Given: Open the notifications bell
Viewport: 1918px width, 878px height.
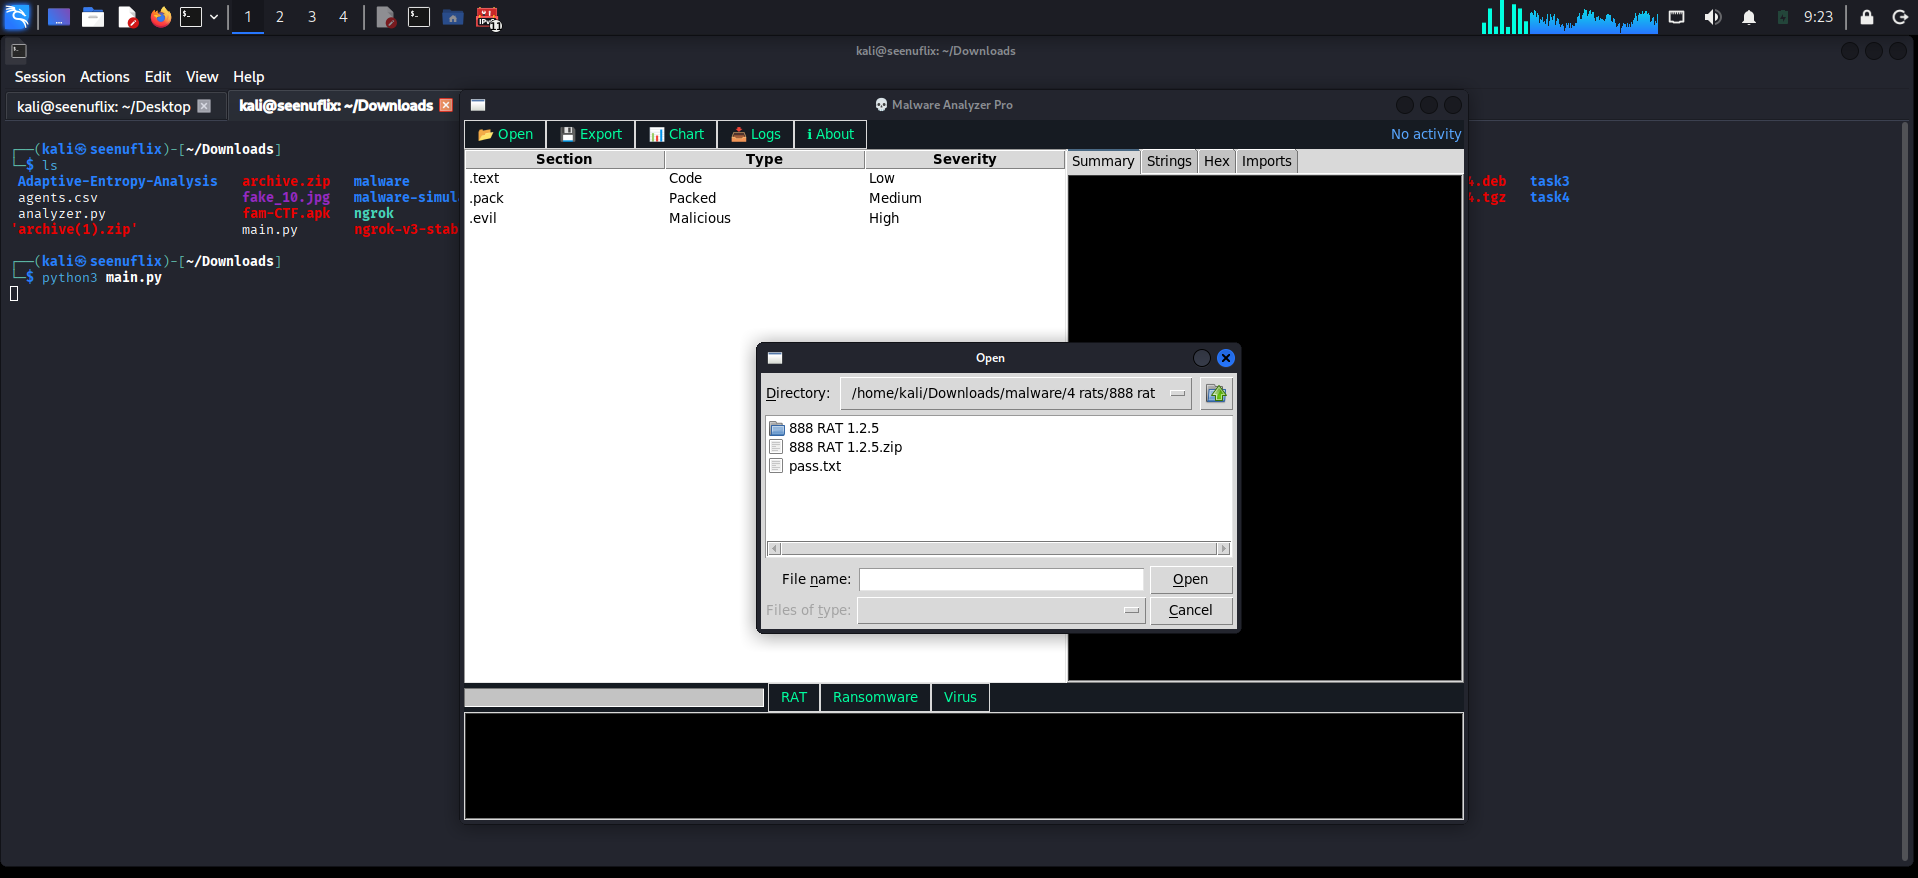Looking at the screenshot, I should tap(1749, 17).
